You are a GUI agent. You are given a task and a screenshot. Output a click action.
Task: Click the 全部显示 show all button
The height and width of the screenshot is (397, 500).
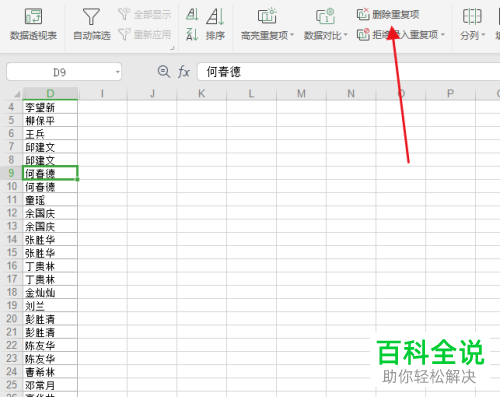(x=145, y=14)
